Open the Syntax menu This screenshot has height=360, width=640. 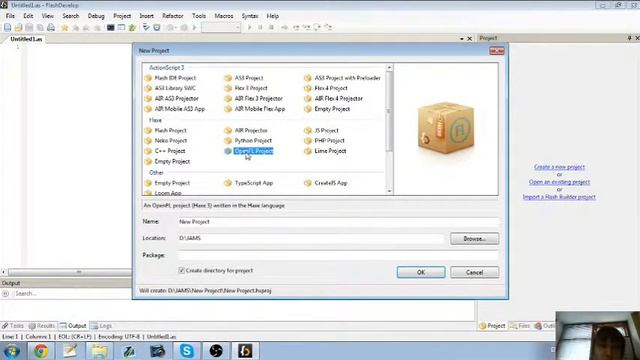pyautogui.click(x=250, y=16)
